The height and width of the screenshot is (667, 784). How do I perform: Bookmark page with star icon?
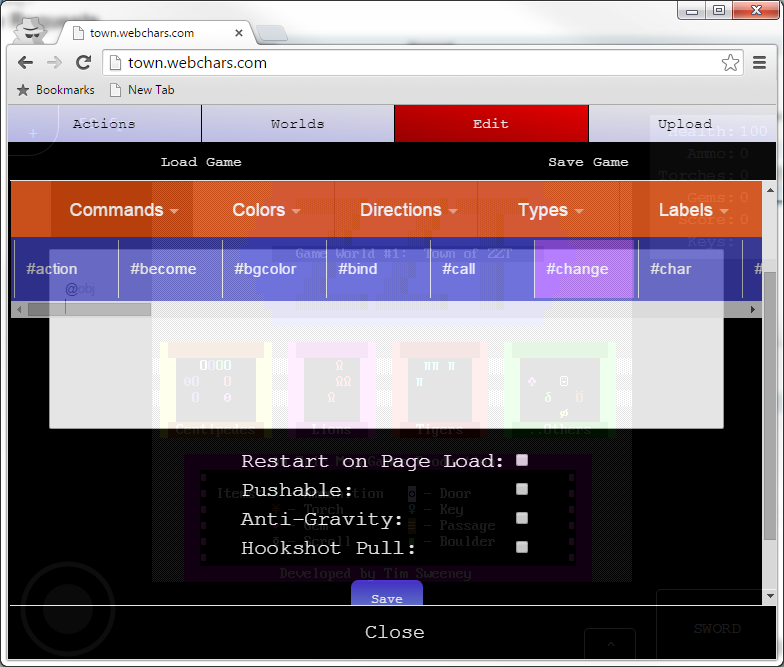[731, 63]
